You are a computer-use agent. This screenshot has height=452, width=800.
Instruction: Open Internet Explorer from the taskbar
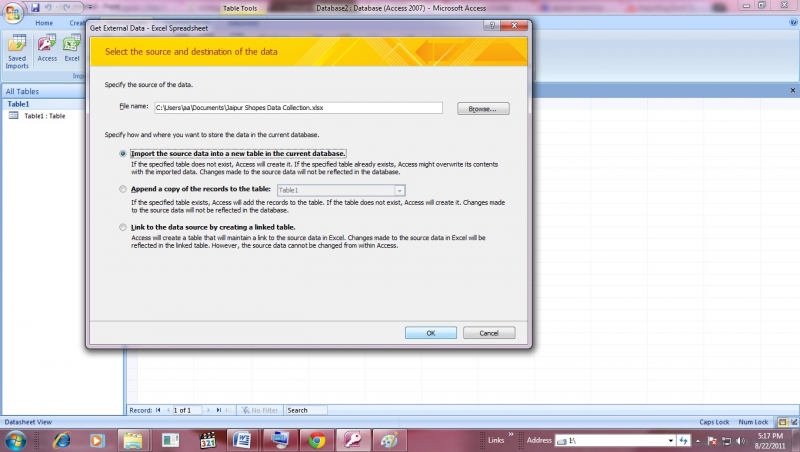[x=61, y=440]
